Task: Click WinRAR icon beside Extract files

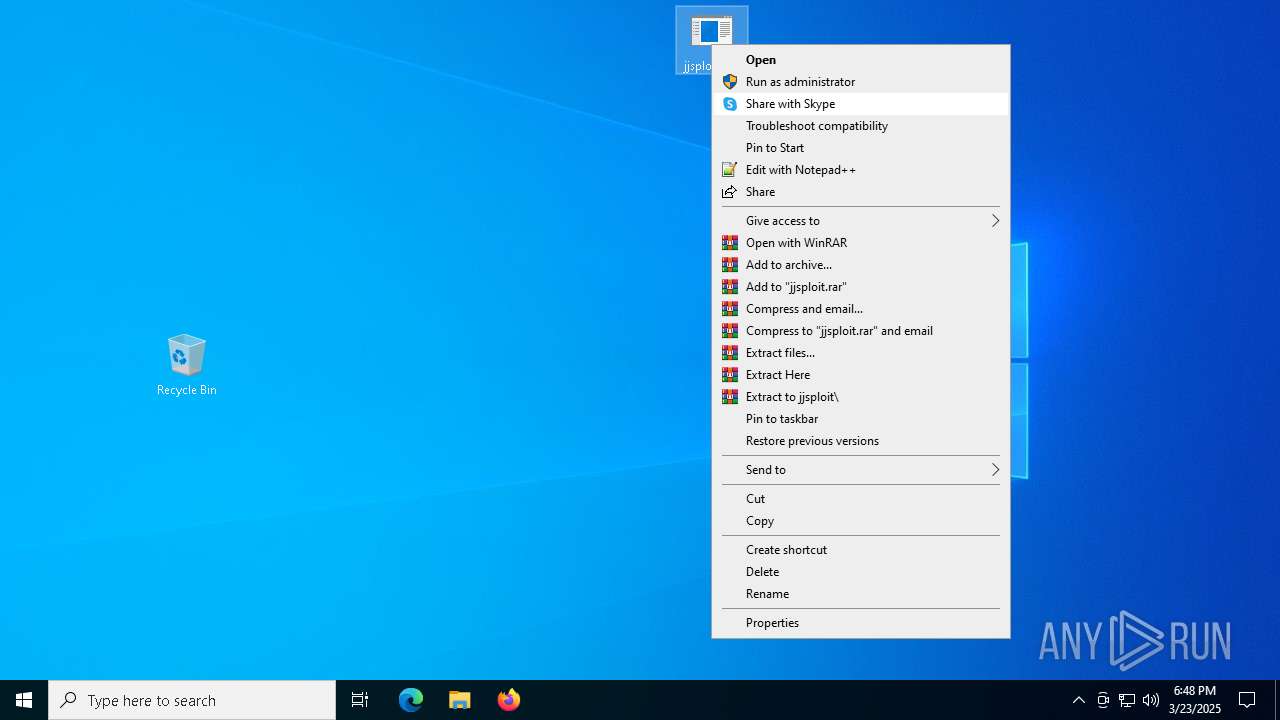Action: [730, 353]
